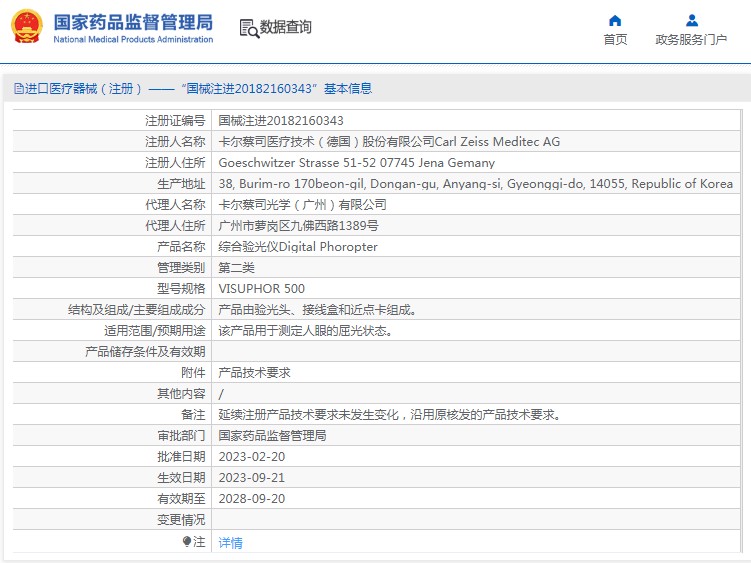Open 政务服务门户 via person icon

click(691, 21)
